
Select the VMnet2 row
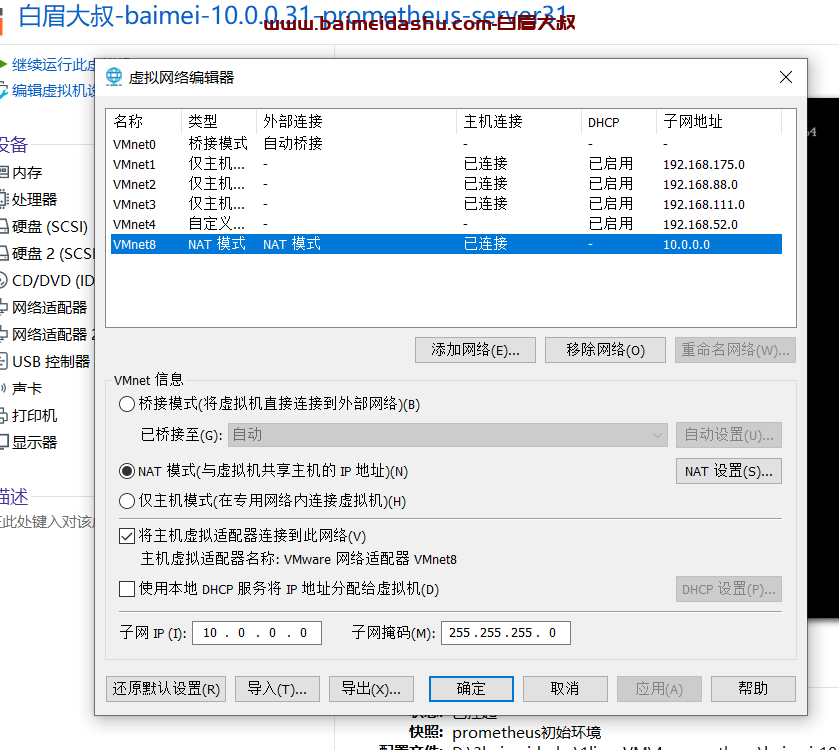(446, 184)
